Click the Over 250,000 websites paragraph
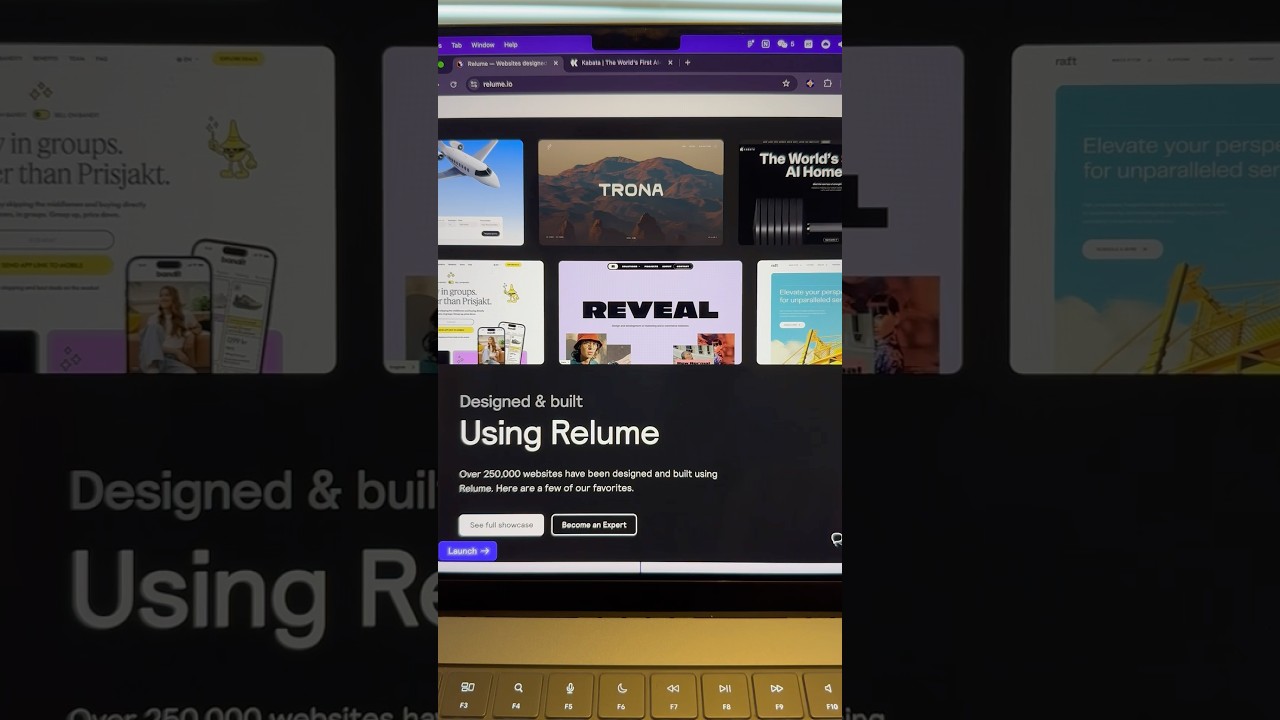The width and height of the screenshot is (1280, 720). 588,481
